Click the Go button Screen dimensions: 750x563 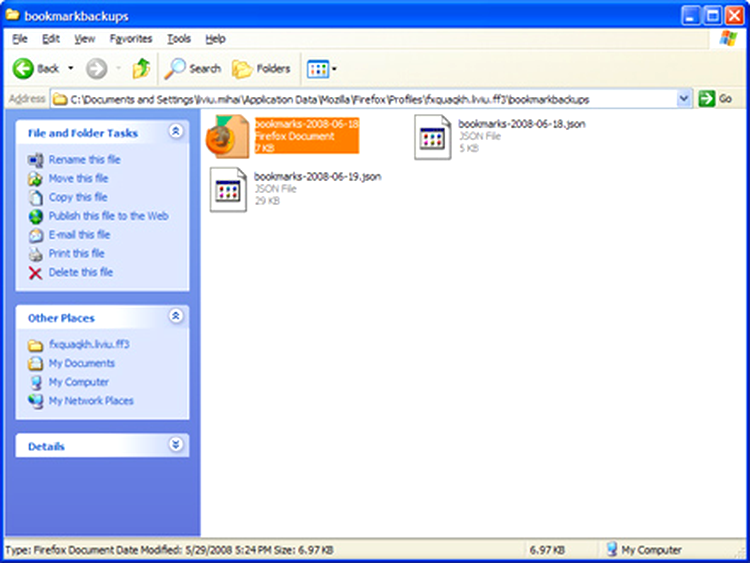coord(716,99)
